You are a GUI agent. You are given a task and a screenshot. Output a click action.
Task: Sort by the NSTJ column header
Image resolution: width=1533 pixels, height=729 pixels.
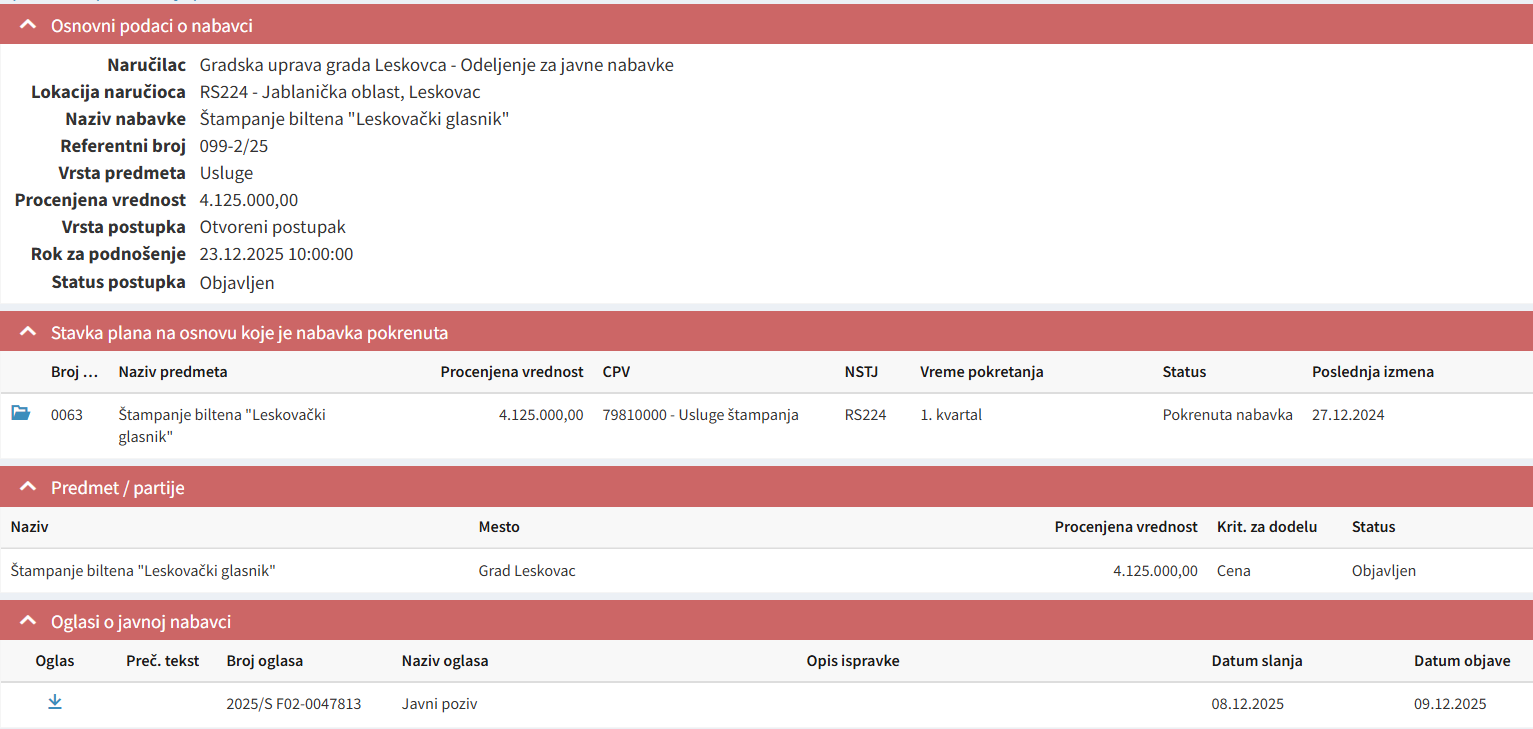click(861, 372)
